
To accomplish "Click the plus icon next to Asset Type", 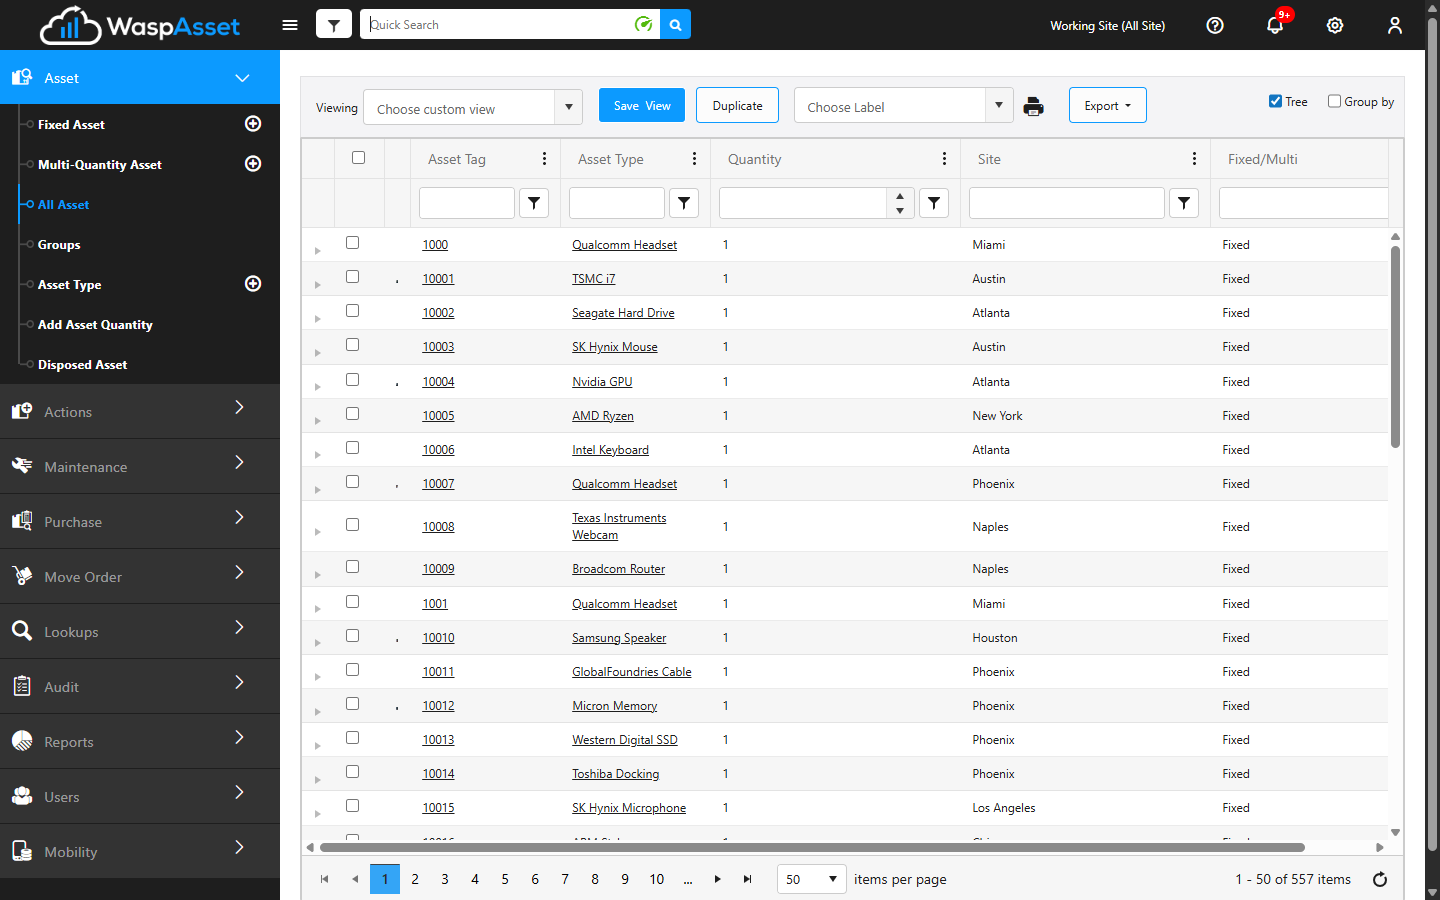I will [253, 283].
